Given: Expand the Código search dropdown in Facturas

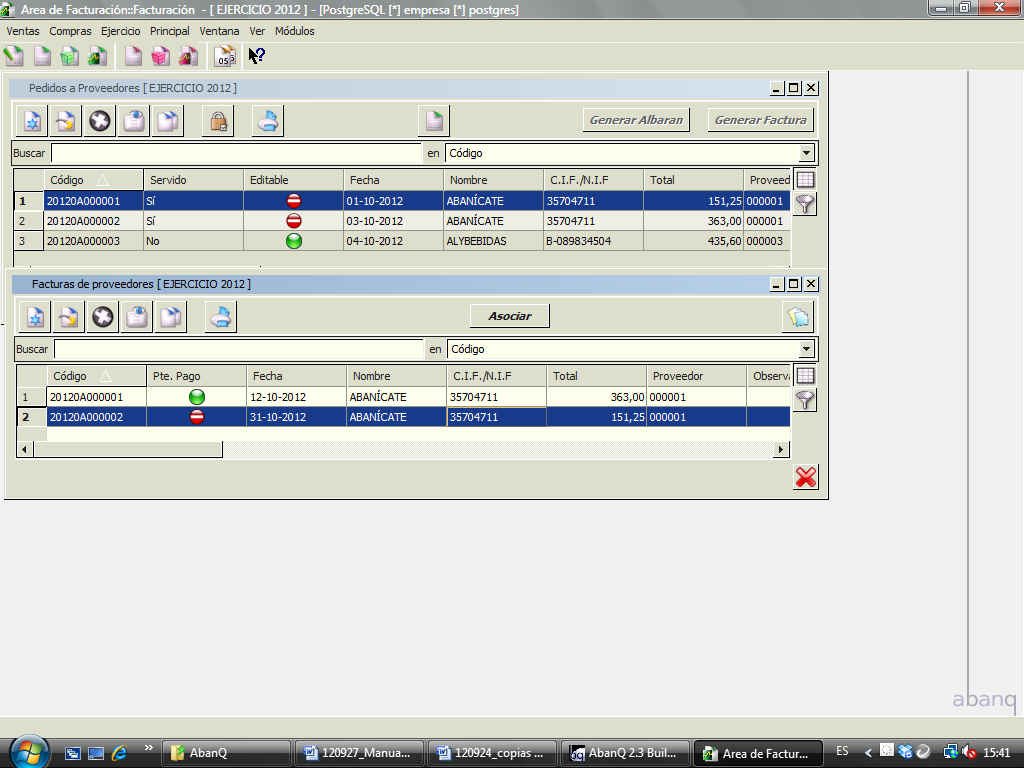Looking at the screenshot, I should [x=807, y=349].
